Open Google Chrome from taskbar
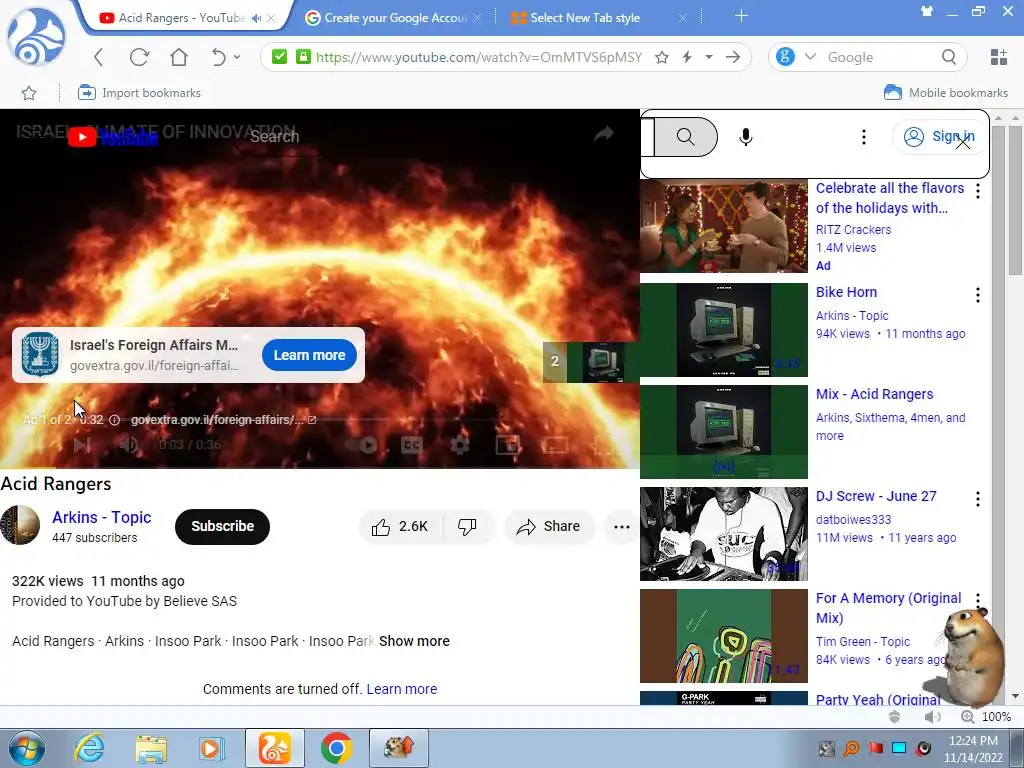The width and height of the screenshot is (1024, 768). pos(336,748)
